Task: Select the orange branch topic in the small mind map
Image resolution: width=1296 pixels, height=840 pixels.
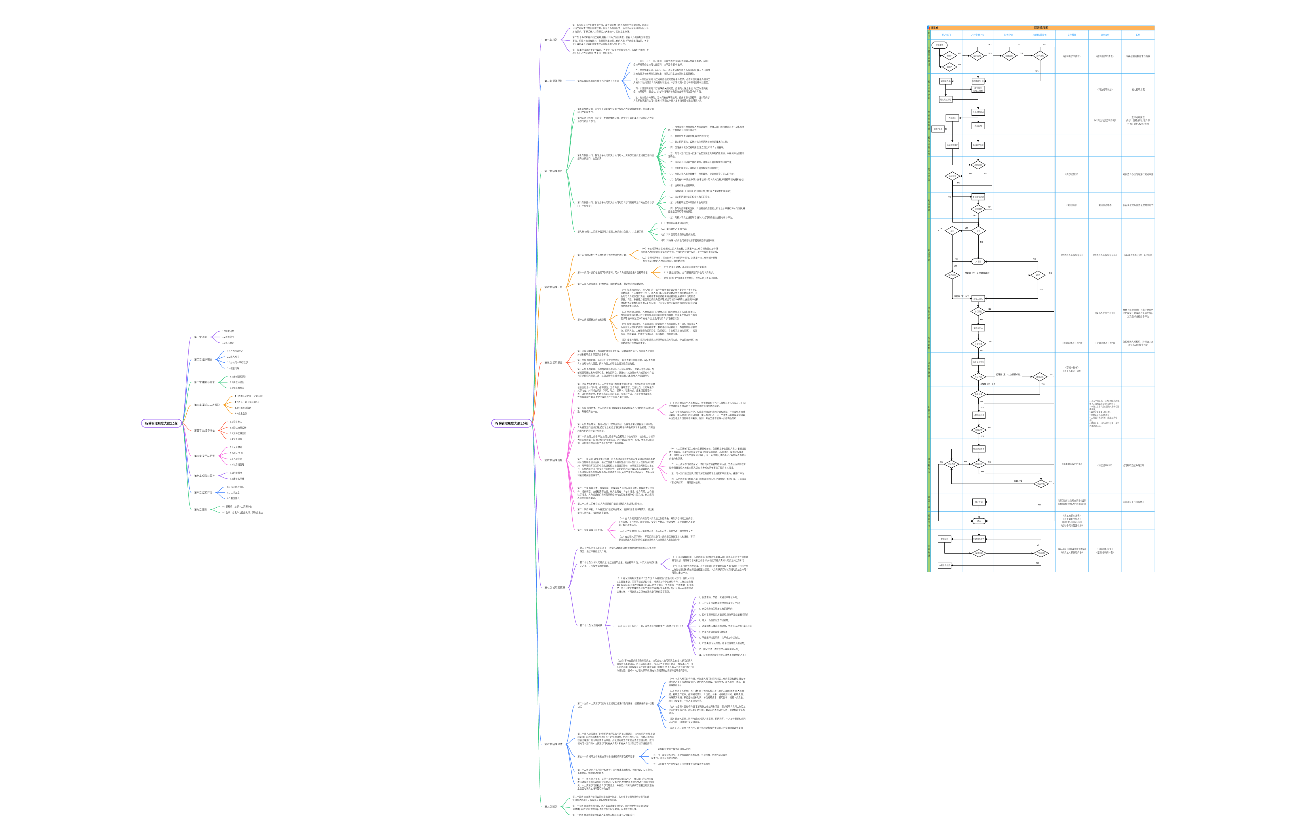Action: click(x=204, y=405)
